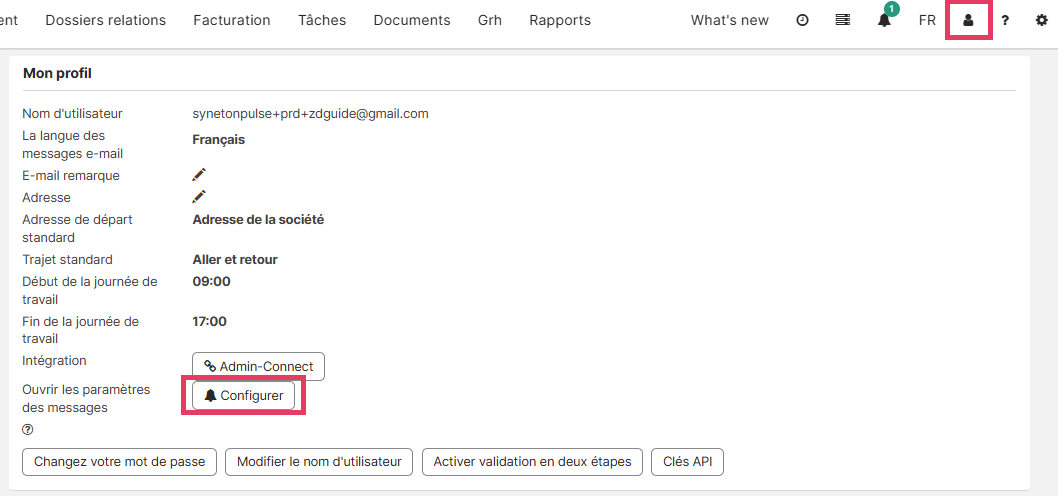Image resolution: width=1058 pixels, height=496 pixels.
Task: Open the user profile icon
Action: 968,20
